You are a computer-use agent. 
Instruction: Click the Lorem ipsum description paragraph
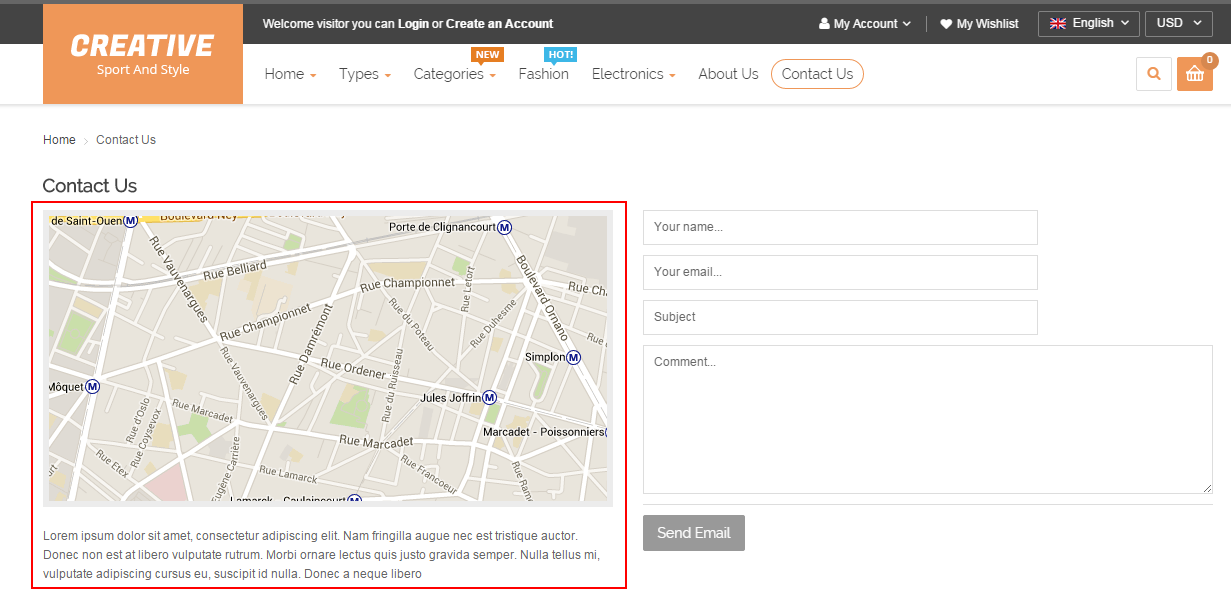coord(321,555)
